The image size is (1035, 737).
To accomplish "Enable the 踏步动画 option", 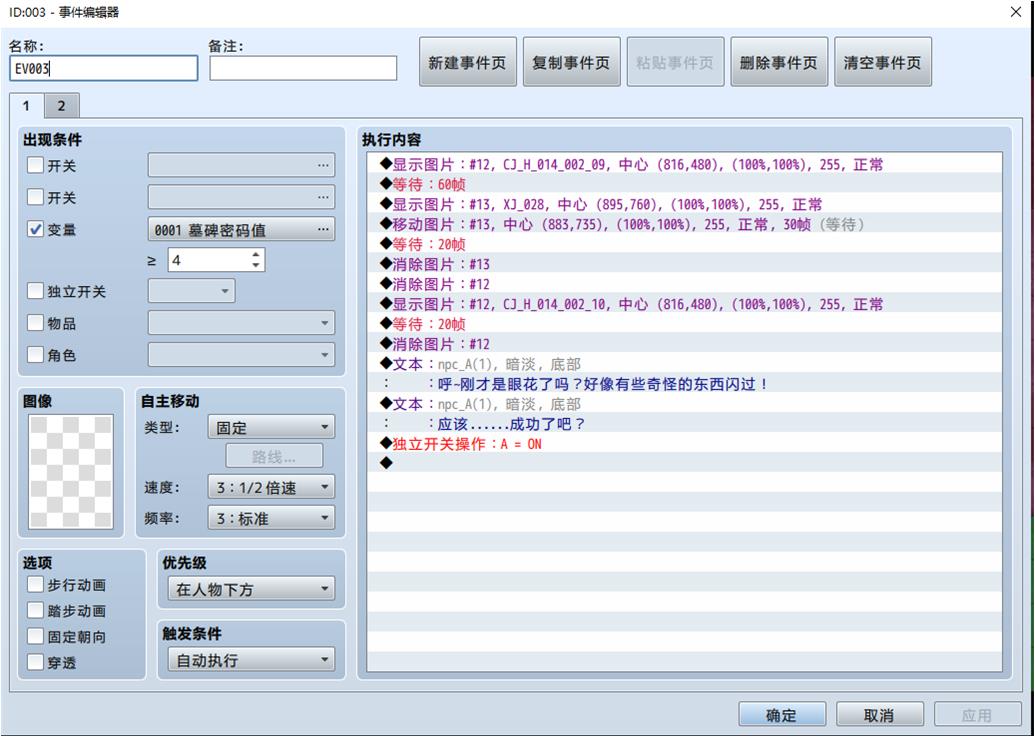I will coord(35,610).
